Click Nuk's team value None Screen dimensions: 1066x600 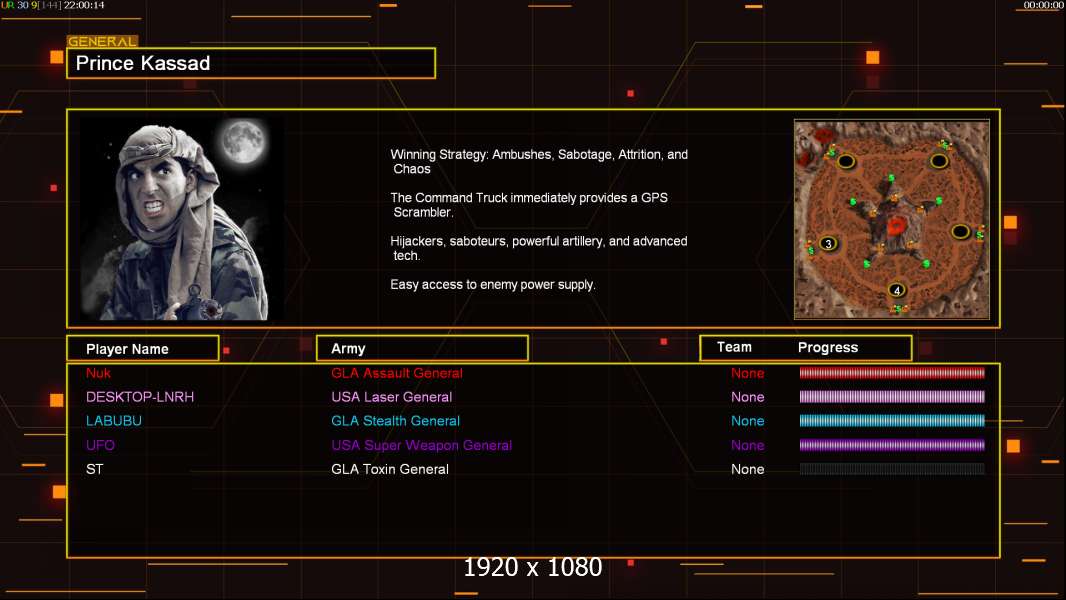pos(747,373)
